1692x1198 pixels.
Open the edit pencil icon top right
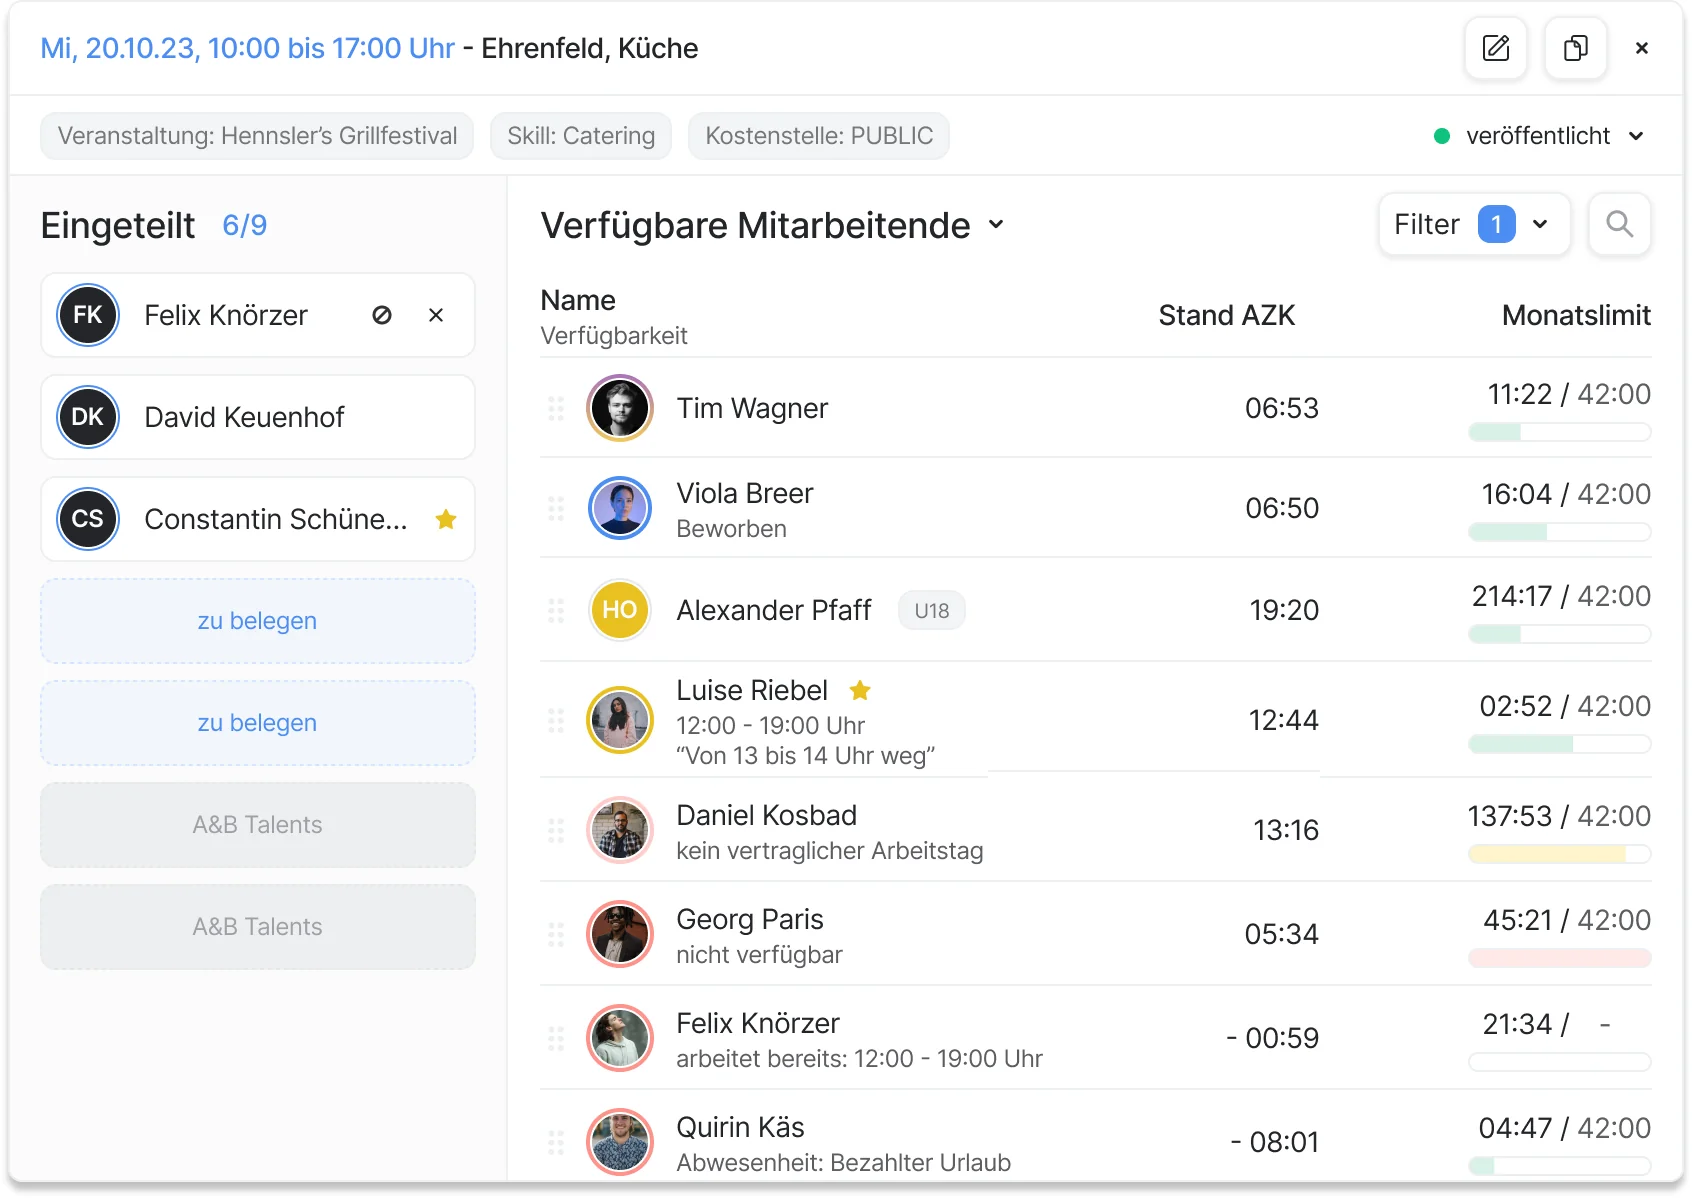point(1495,48)
